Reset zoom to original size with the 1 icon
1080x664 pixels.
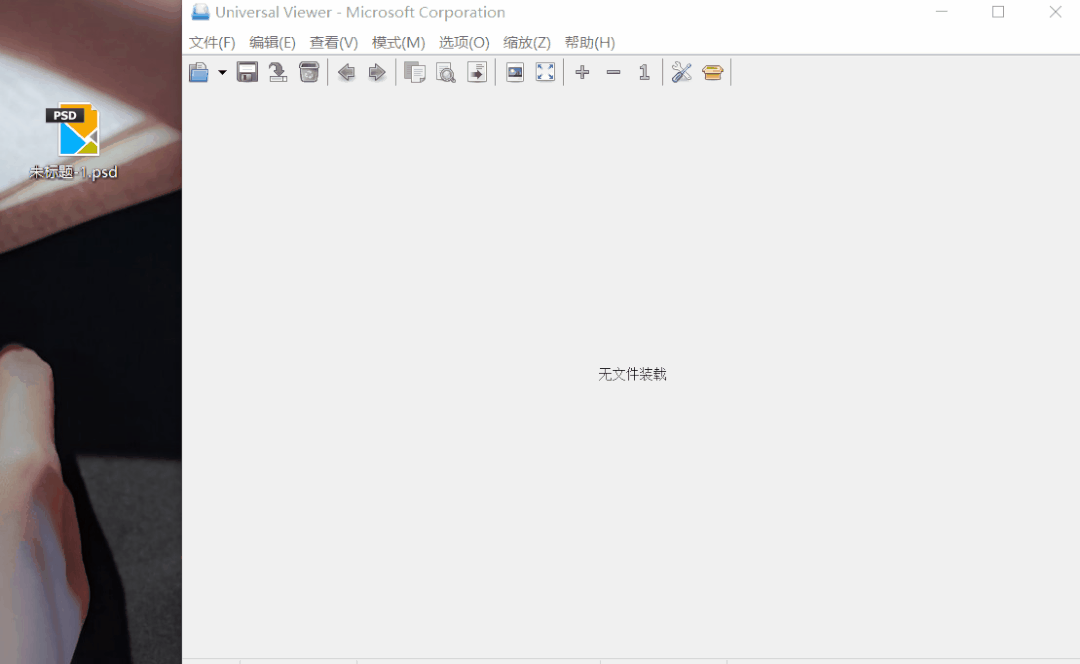coord(644,72)
